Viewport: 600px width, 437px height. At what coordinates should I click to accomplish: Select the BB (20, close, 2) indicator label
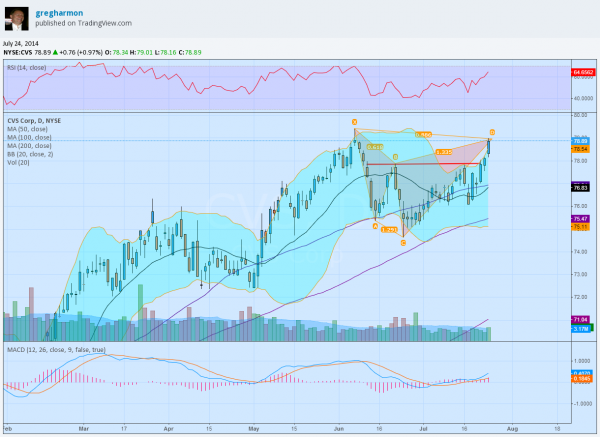click(x=30, y=154)
